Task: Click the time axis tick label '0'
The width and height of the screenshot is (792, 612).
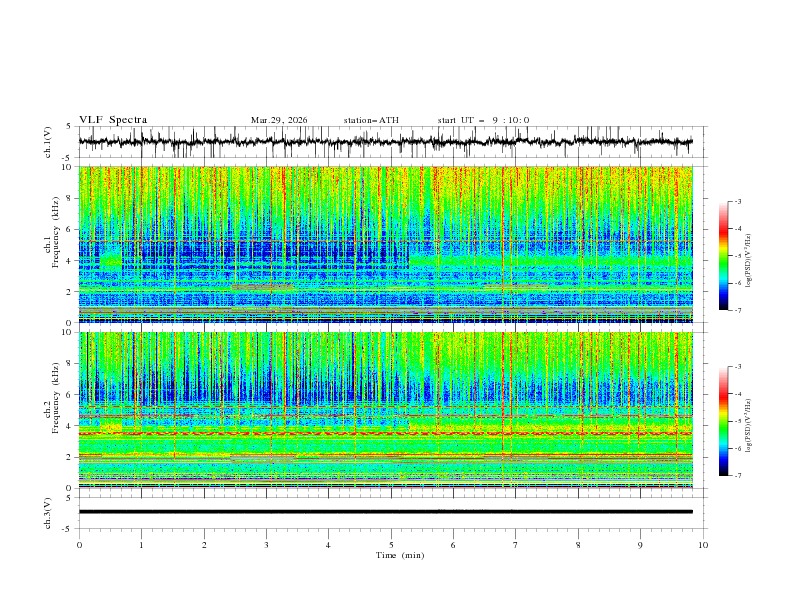Action: tap(79, 545)
